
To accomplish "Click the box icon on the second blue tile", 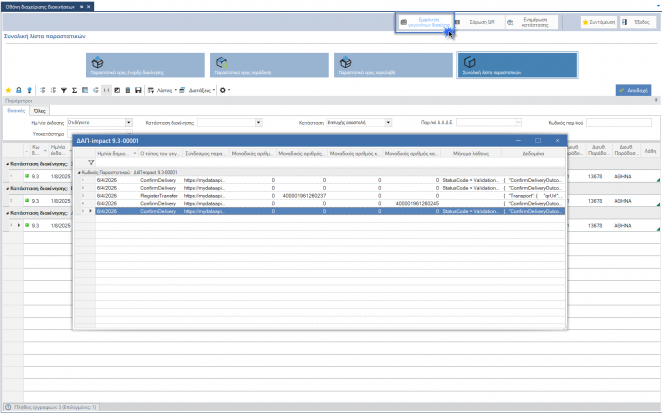I will [222, 62].
